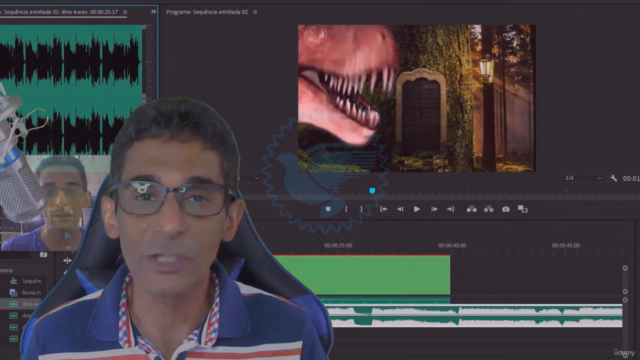Click the upper channel waveform in Source monitor
640x360 pixels.
coord(70,60)
